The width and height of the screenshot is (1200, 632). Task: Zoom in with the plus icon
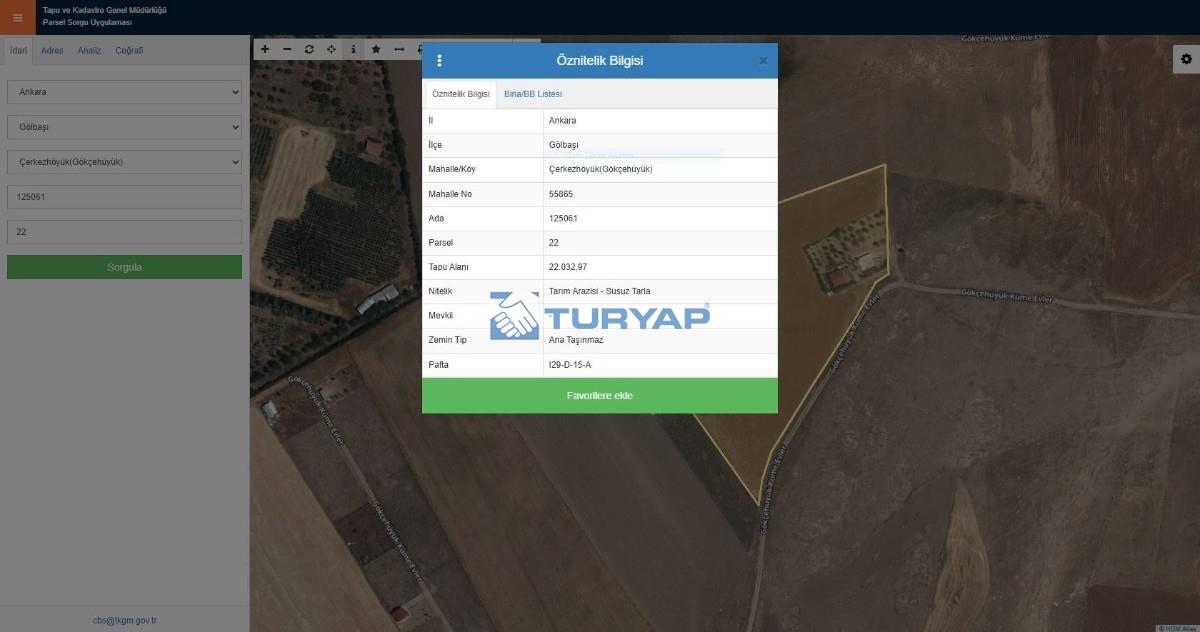coord(265,49)
